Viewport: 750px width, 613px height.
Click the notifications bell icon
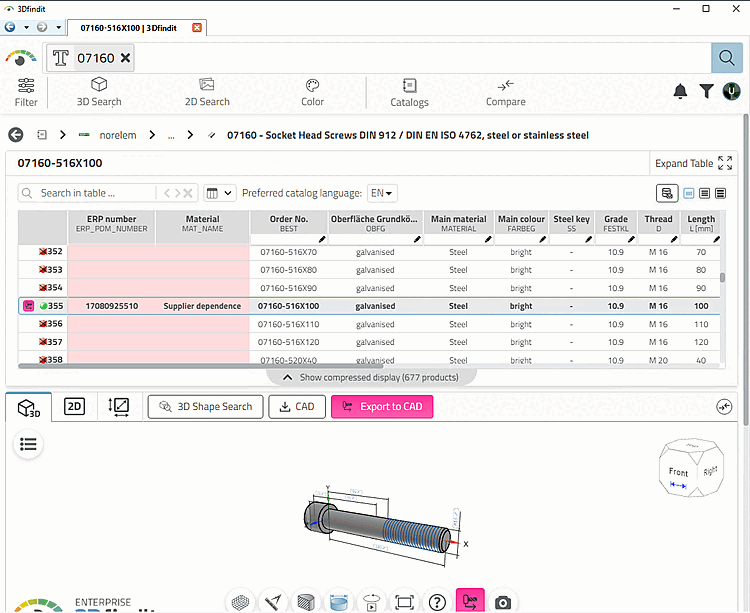(680, 92)
